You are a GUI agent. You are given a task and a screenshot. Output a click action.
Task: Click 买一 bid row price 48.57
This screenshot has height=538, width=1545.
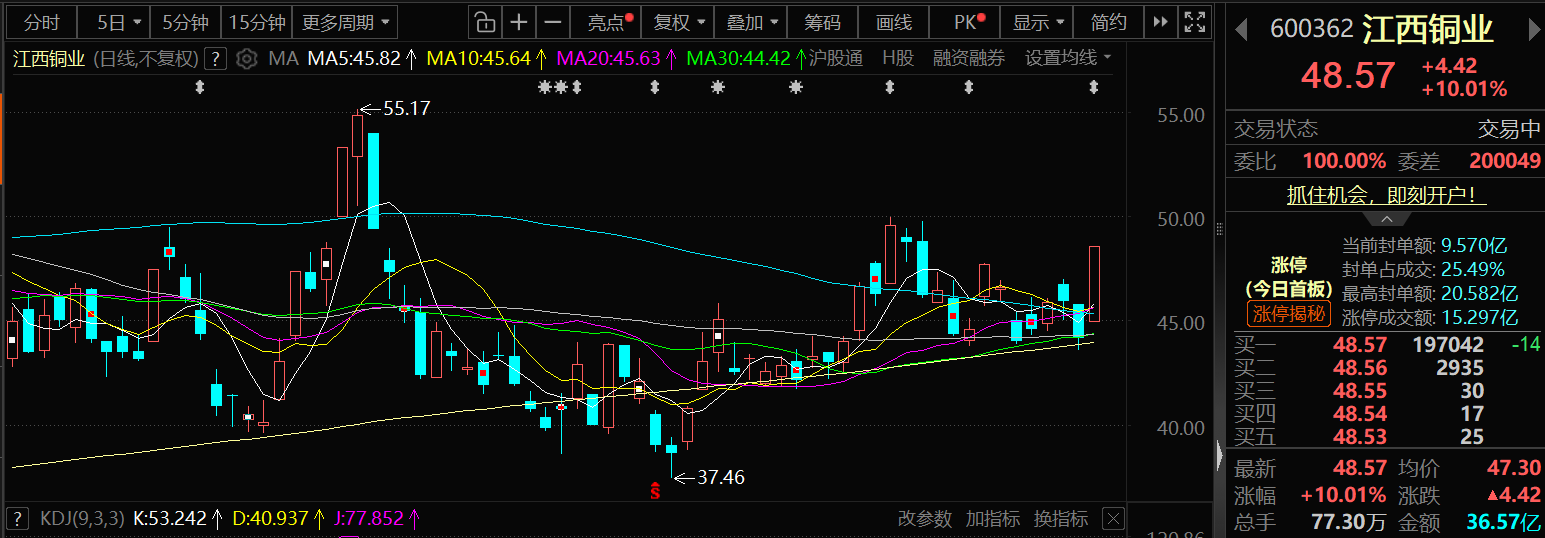1361,345
